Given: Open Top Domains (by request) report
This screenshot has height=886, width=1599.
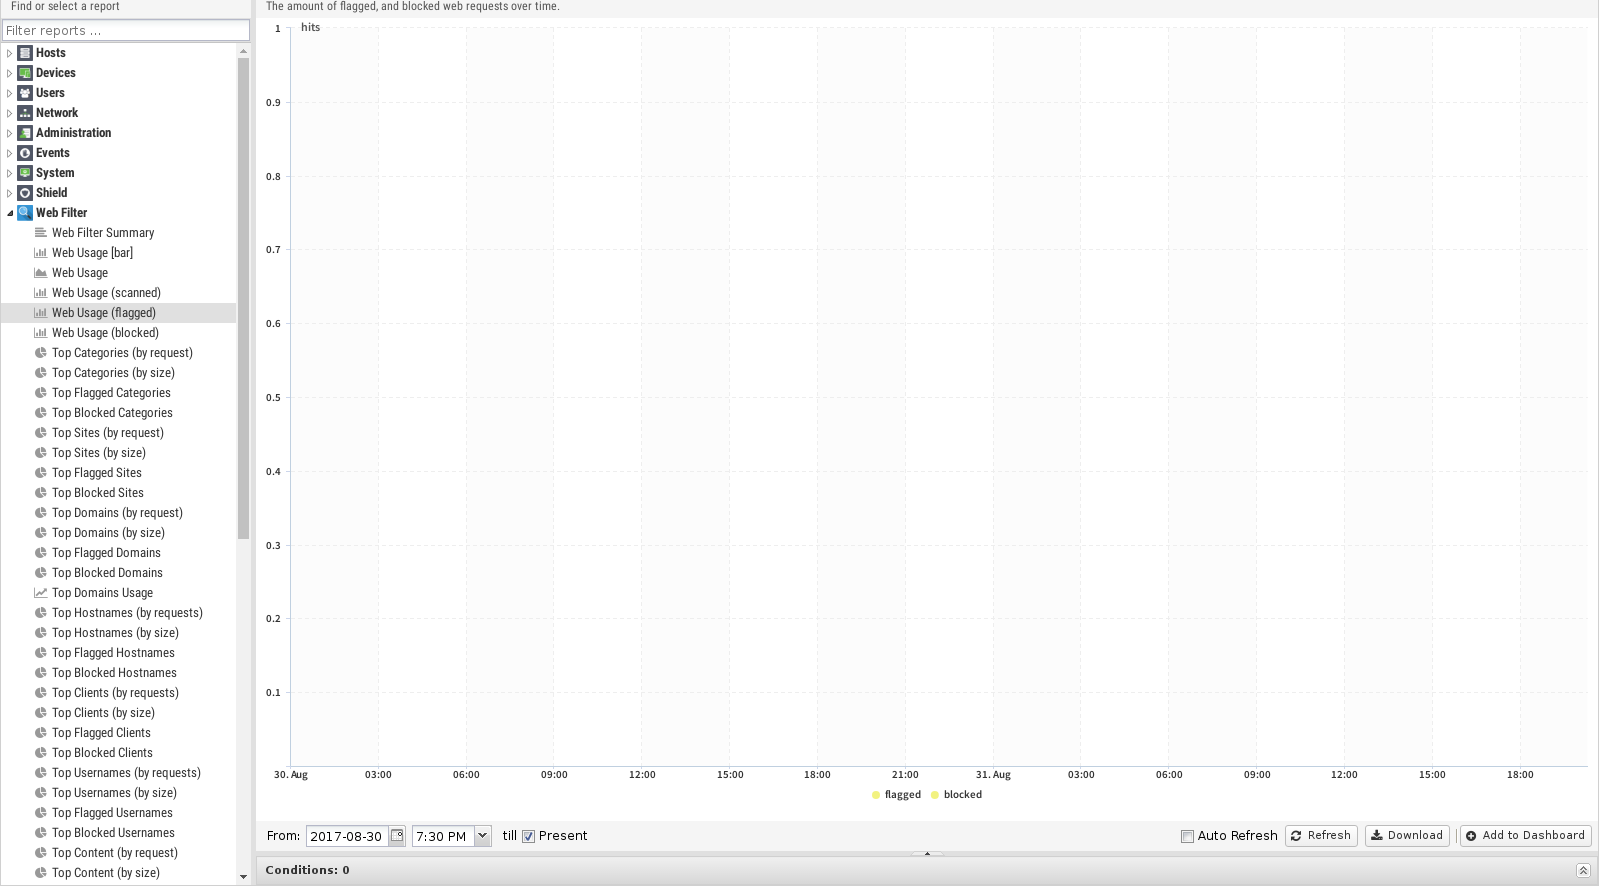Looking at the screenshot, I should coord(117,513).
